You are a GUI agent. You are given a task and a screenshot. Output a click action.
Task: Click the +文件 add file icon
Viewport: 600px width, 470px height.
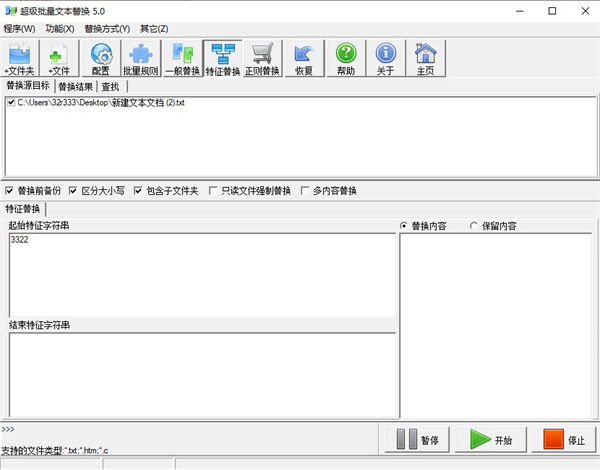[x=61, y=58]
